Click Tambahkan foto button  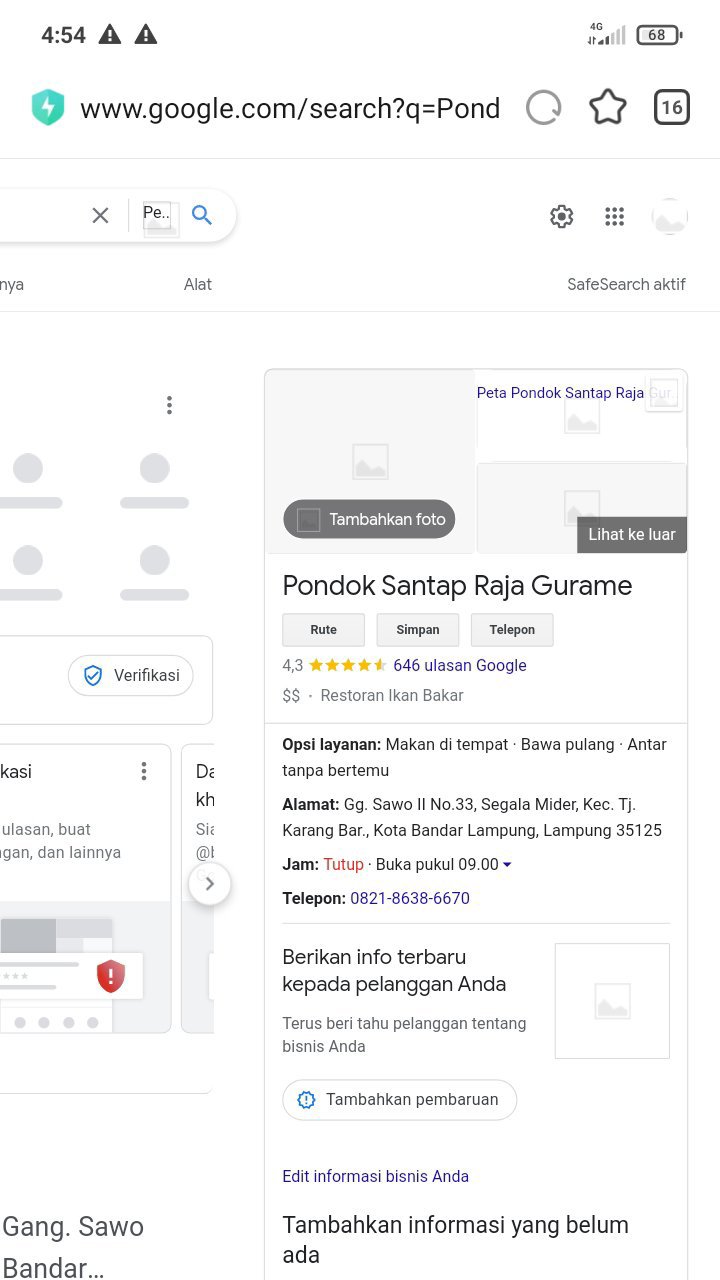370,519
